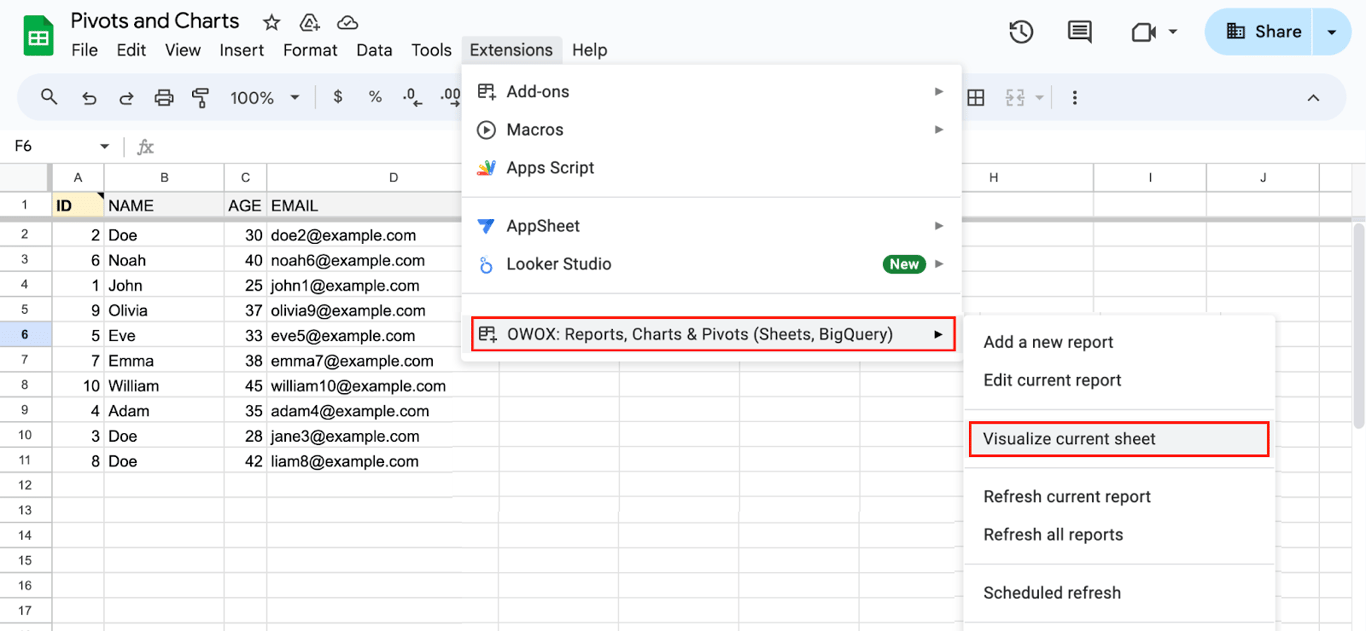Click the search magnifier in toolbar
The height and width of the screenshot is (631, 1366).
point(49,97)
